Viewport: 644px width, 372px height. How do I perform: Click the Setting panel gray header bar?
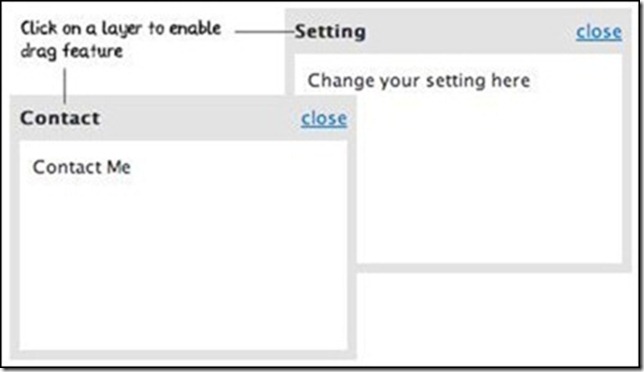tap(458, 32)
